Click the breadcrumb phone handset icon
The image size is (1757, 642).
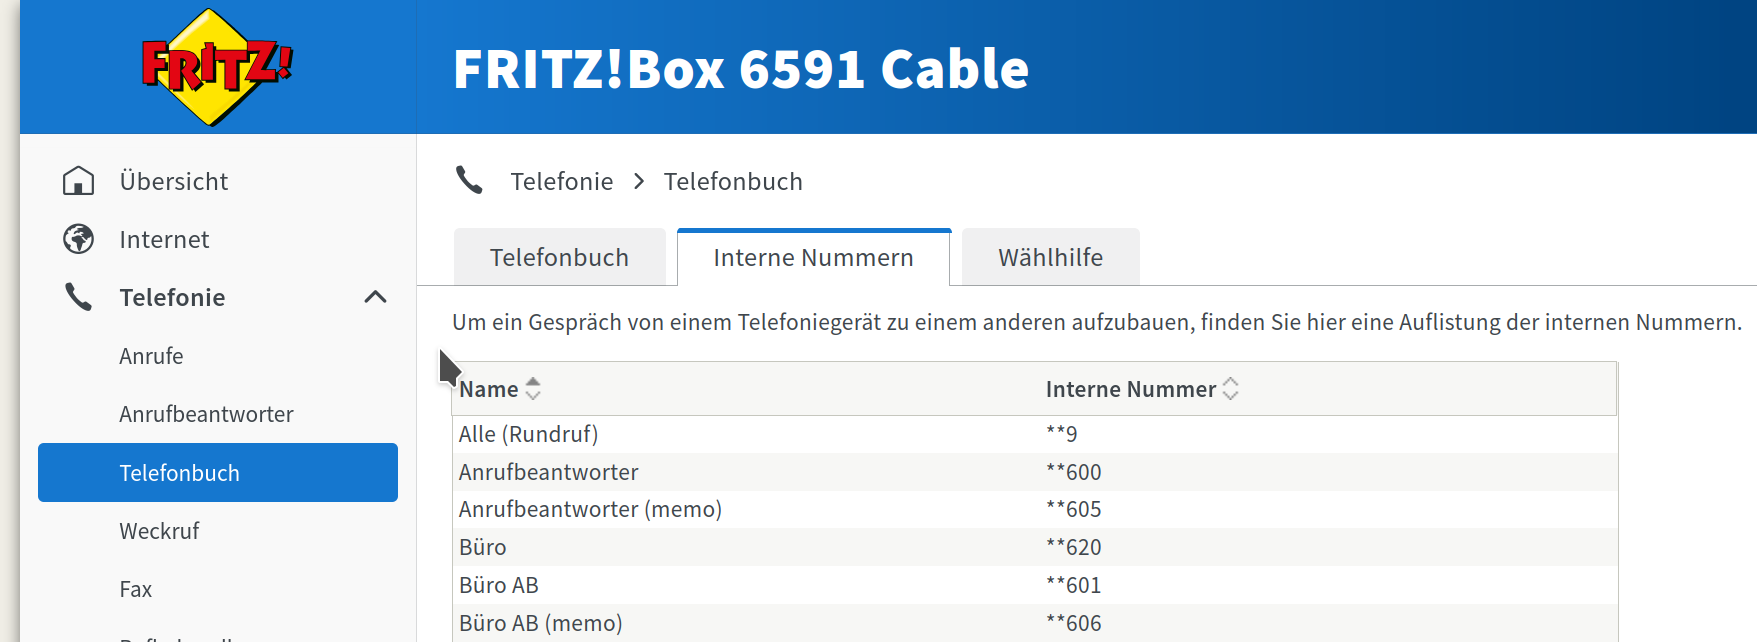pos(469,180)
